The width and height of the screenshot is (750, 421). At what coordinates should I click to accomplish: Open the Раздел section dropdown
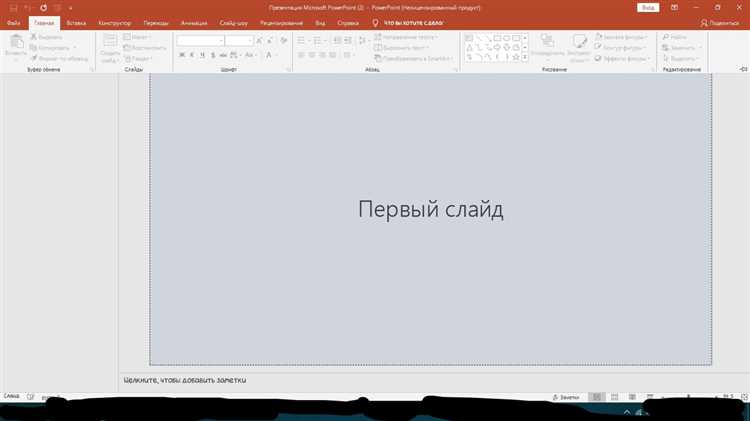[138, 58]
